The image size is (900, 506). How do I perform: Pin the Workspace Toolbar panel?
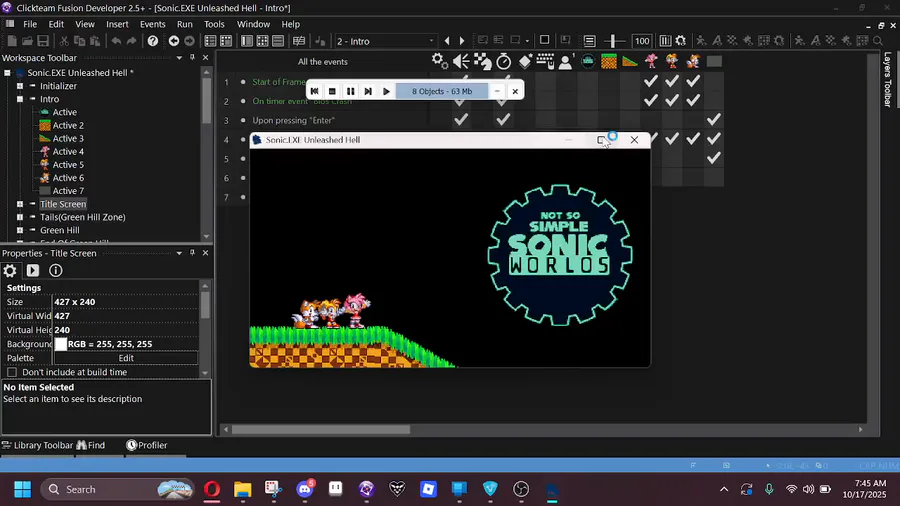pos(192,57)
